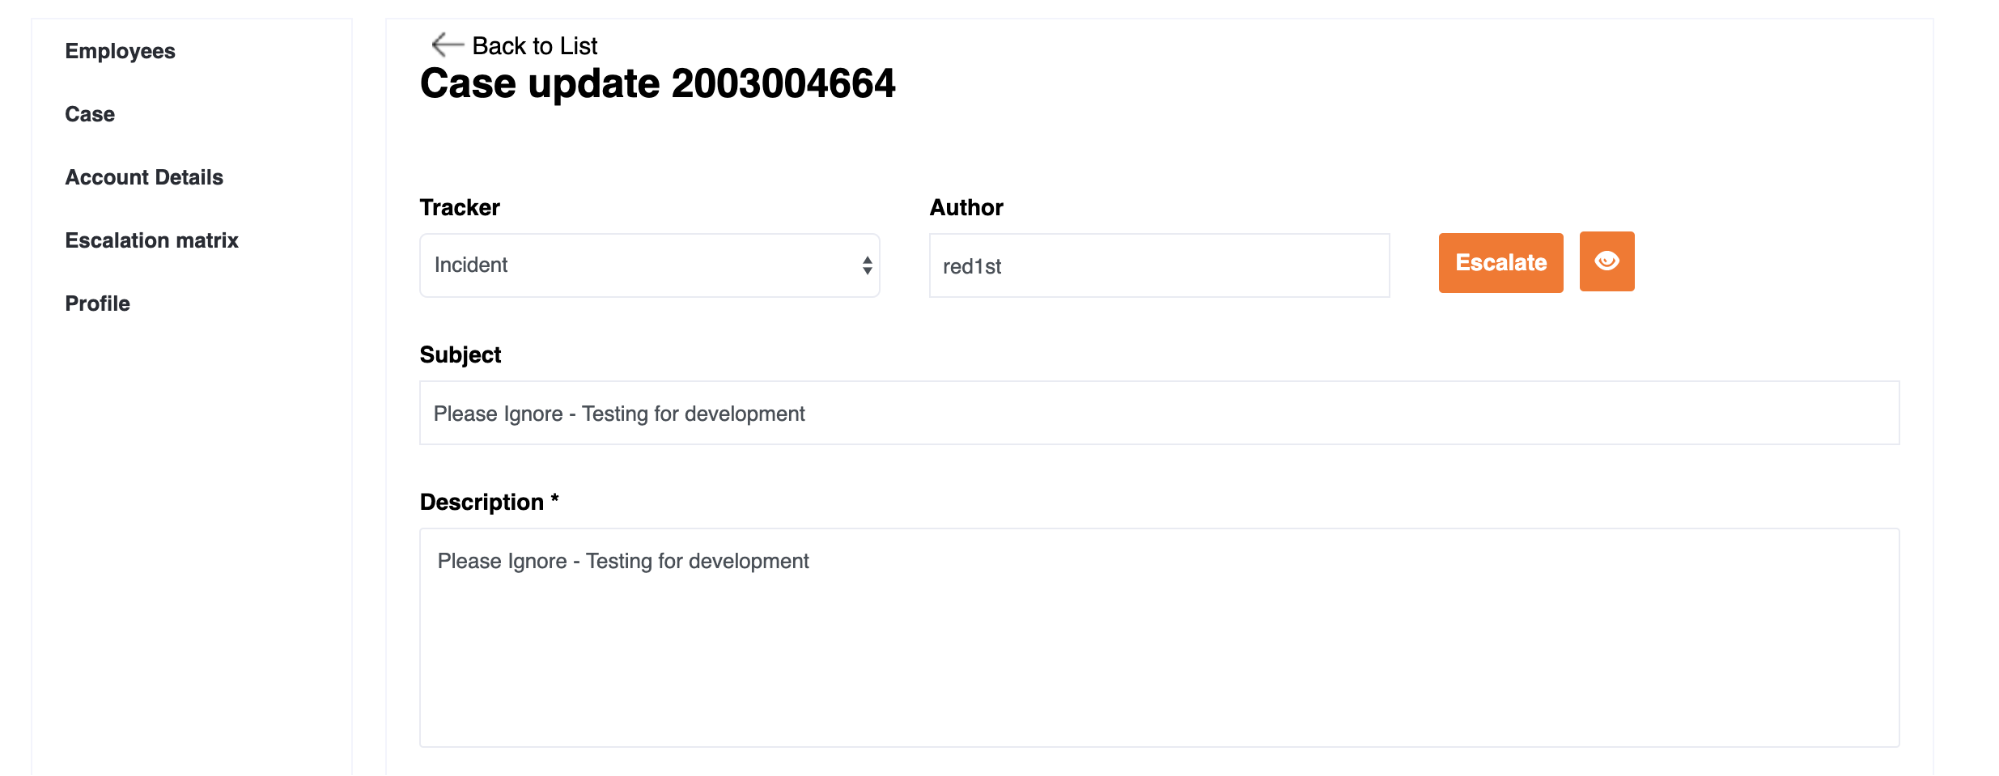Click into the Subject input field
Screen dimensions: 1999x776
pyautogui.click(x=1158, y=413)
